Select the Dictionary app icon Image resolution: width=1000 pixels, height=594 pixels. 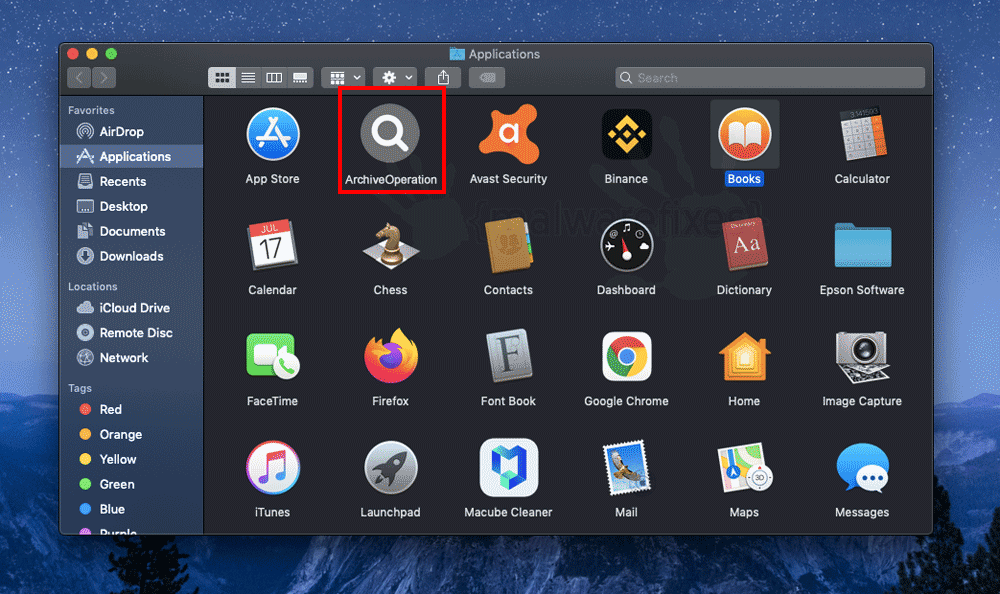[x=744, y=245]
